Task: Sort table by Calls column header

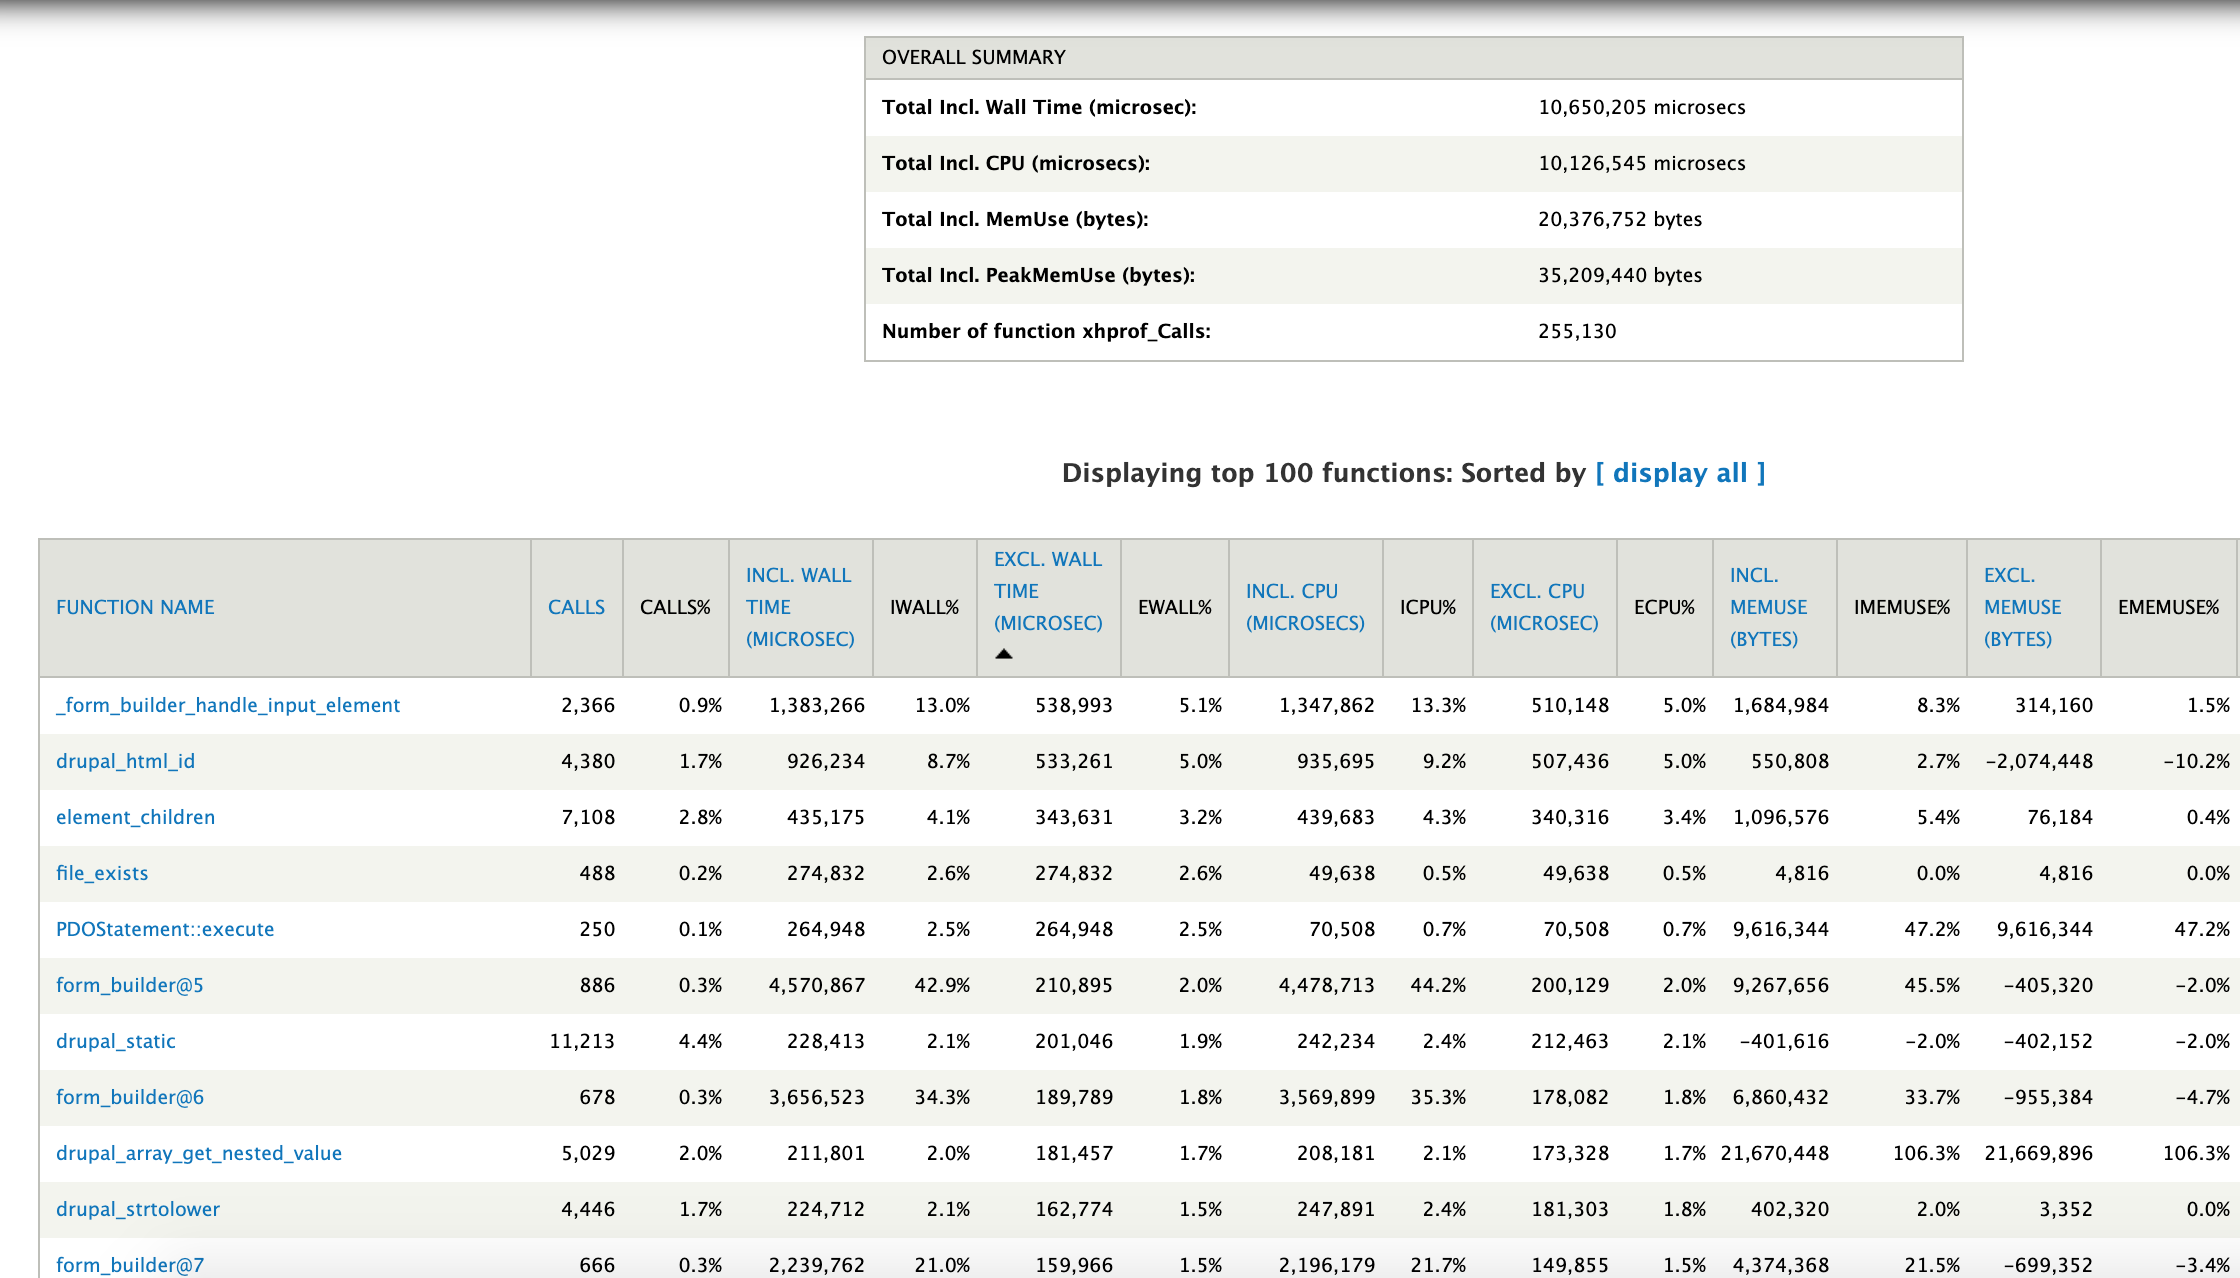Action: pos(576,607)
